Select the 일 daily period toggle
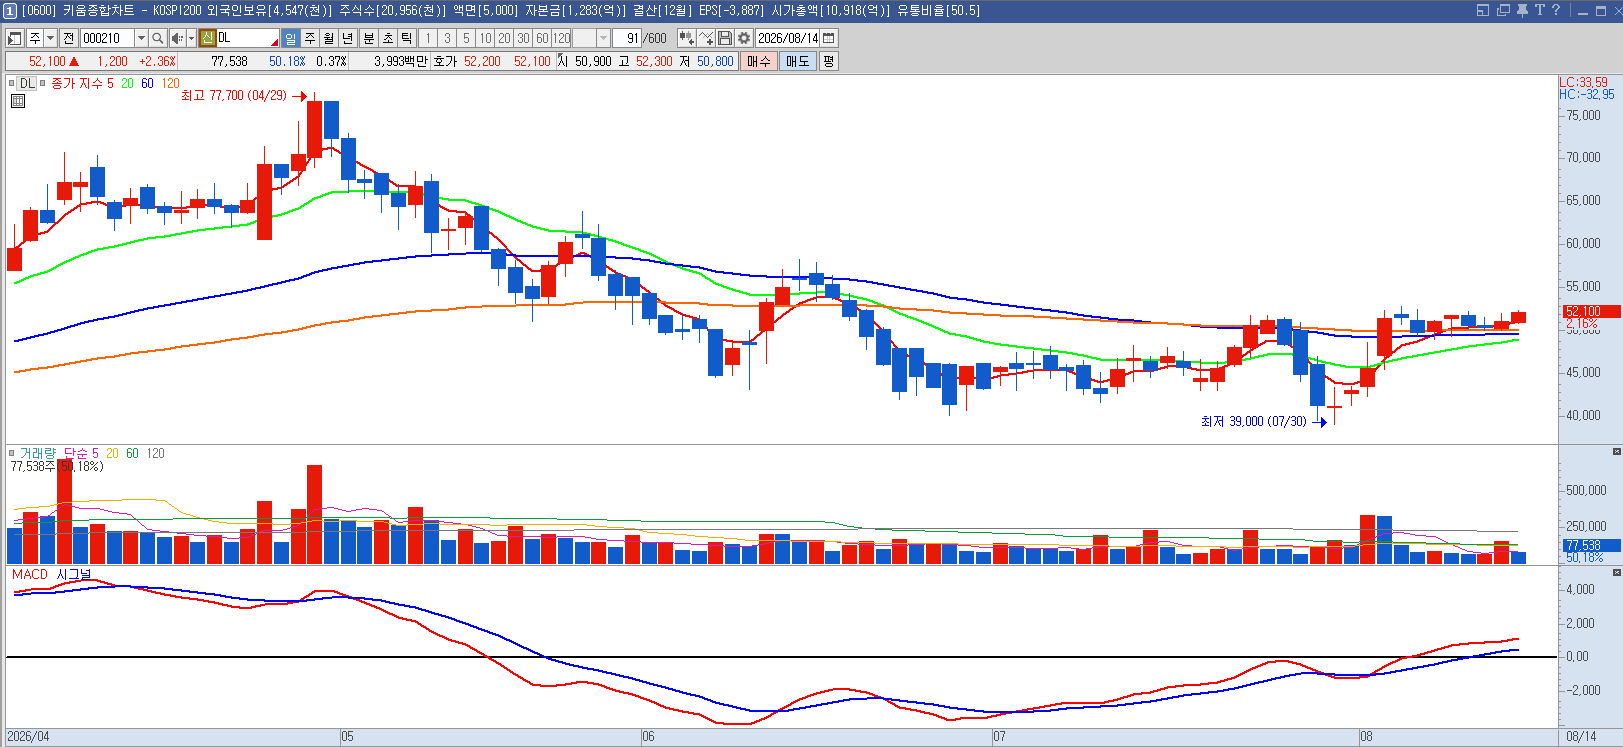 (x=290, y=38)
